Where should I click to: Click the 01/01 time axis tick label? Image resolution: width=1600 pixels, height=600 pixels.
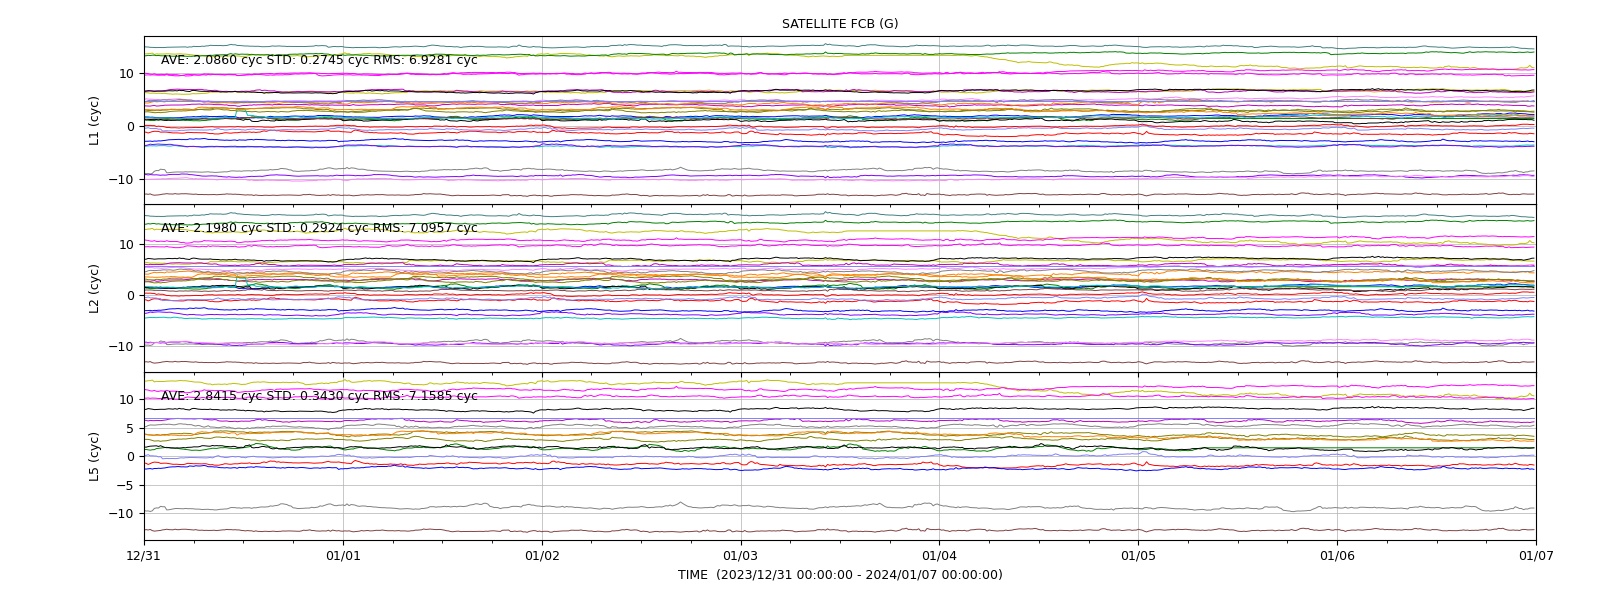click(343, 556)
